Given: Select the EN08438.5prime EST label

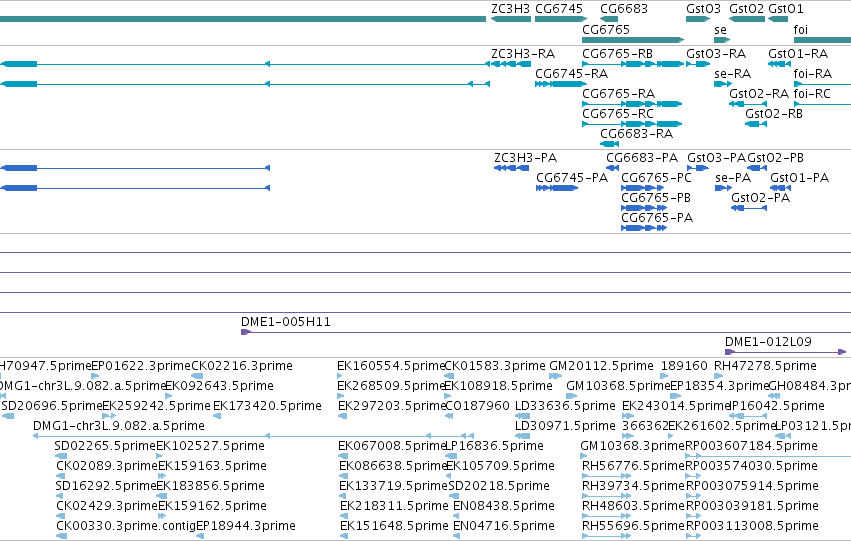Looking at the screenshot, I should click(x=504, y=506).
